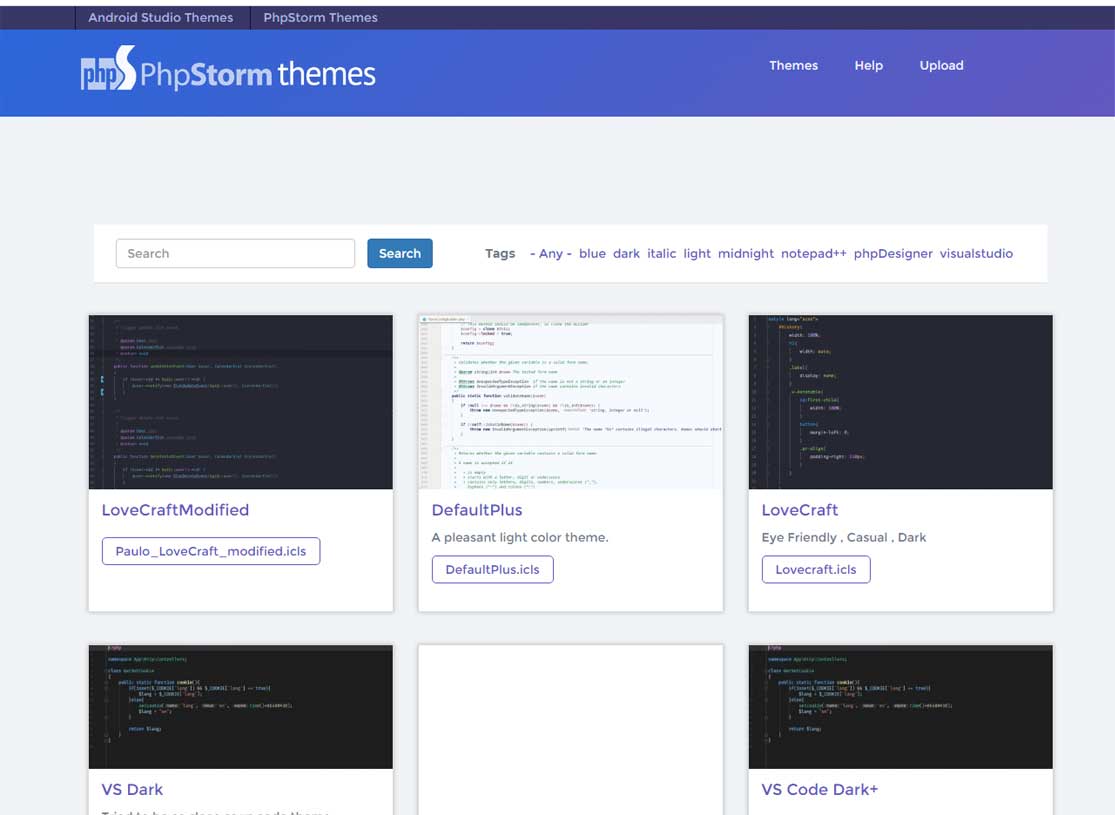Open the Upload page link
The image size is (1115, 815).
[x=941, y=65]
